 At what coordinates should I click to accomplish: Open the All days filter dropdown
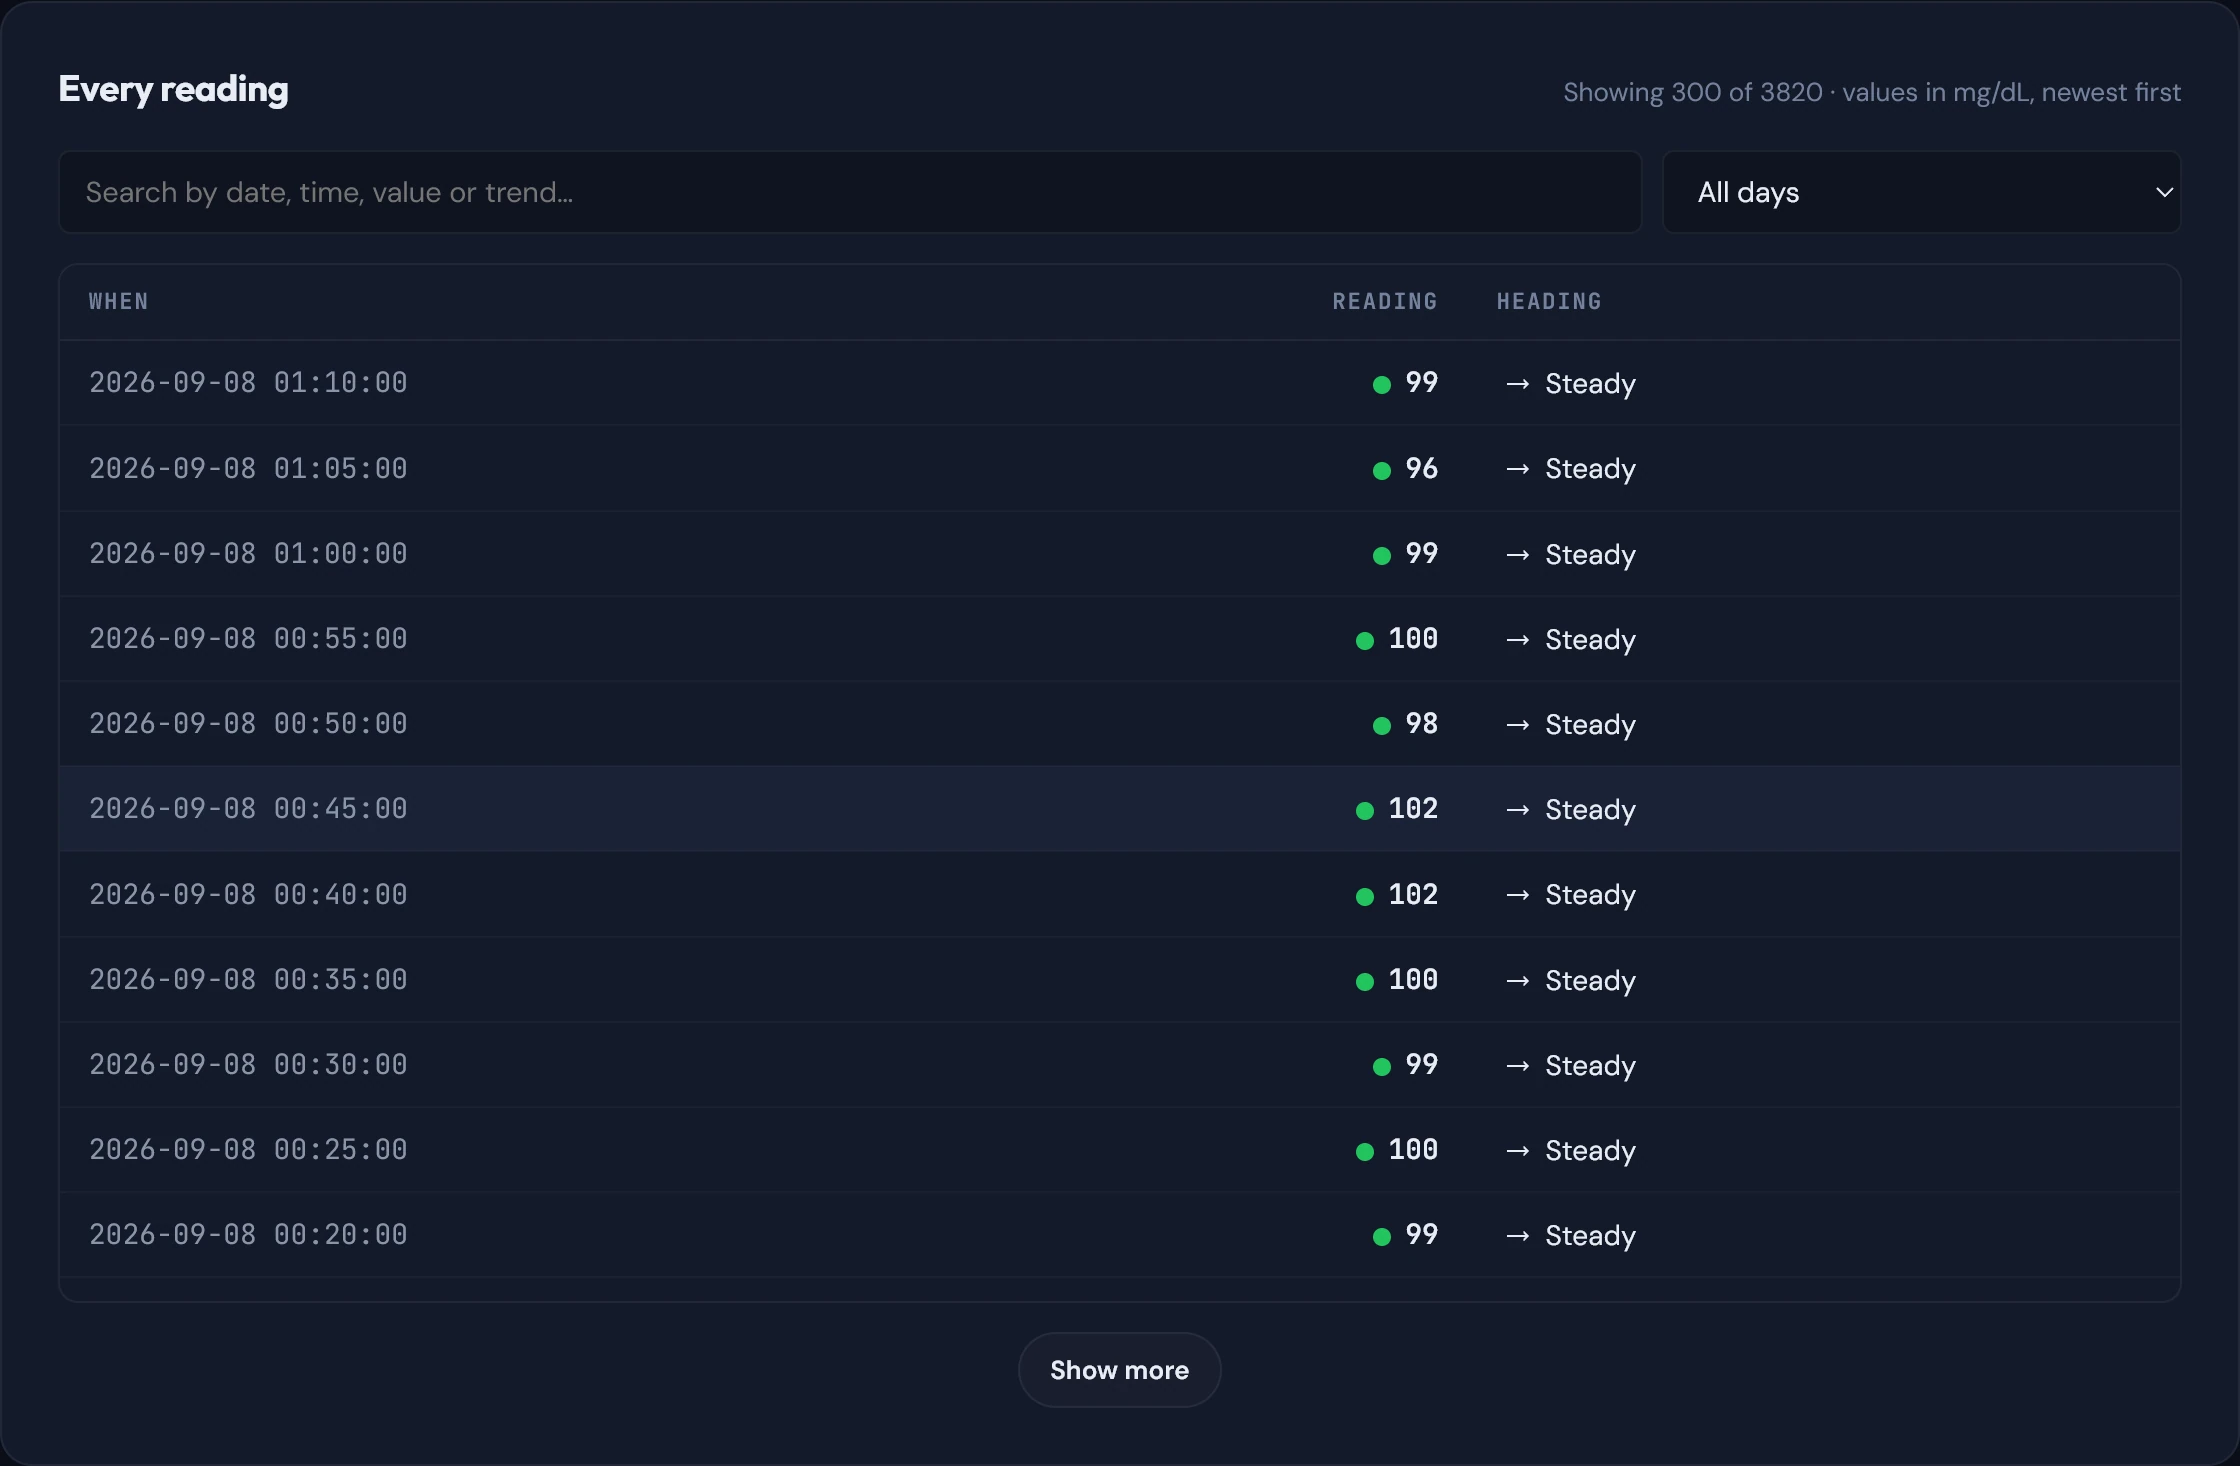tap(1921, 192)
